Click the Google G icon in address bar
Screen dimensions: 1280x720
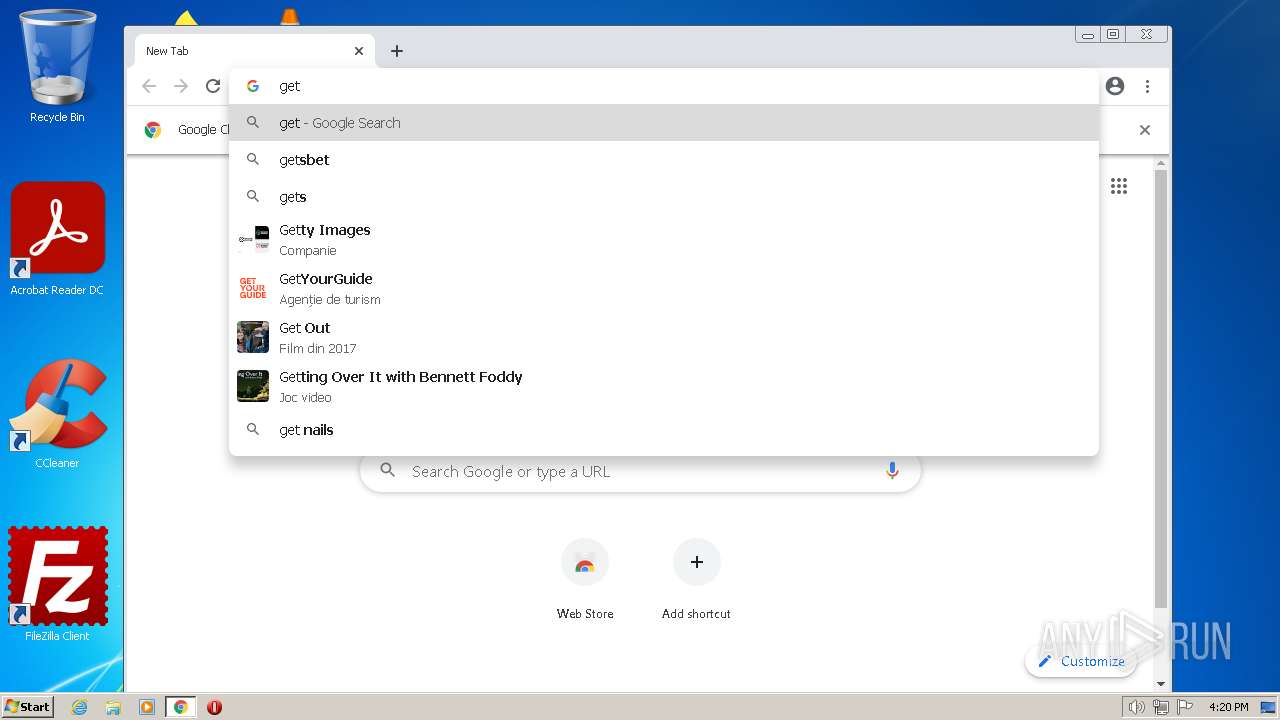click(x=253, y=86)
